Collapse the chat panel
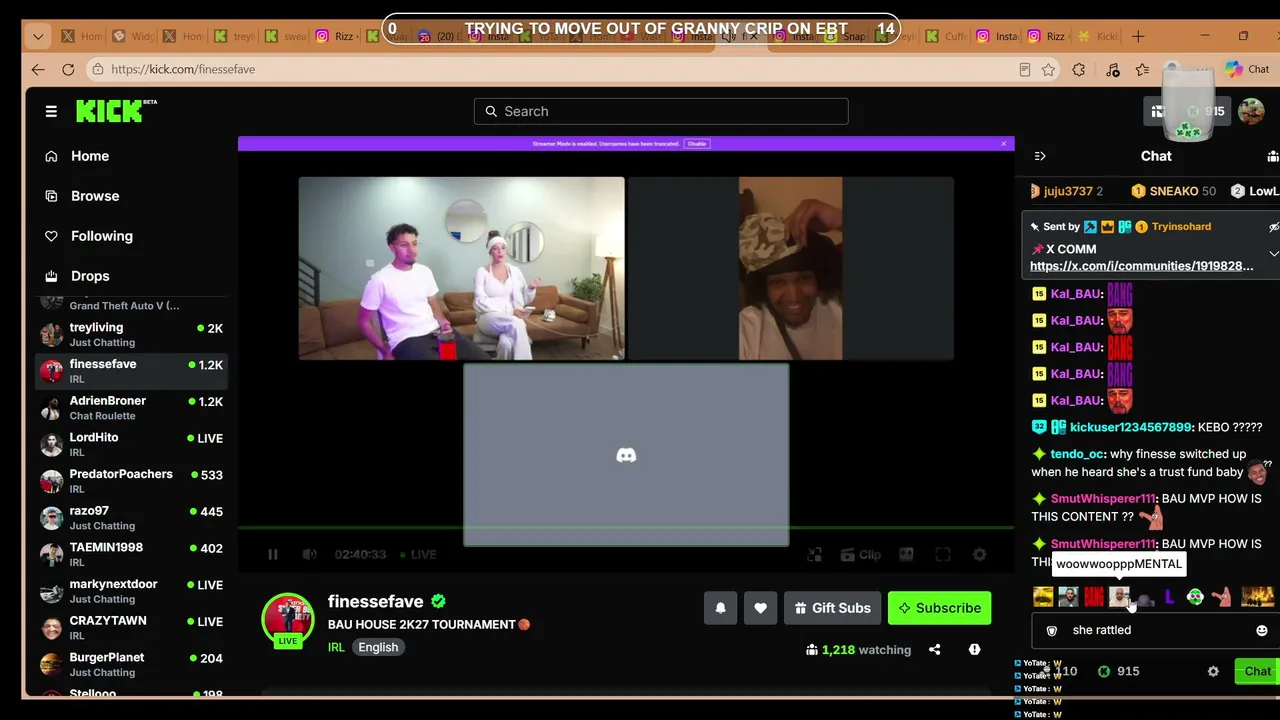The image size is (1280, 720). tap(1040, 156)
